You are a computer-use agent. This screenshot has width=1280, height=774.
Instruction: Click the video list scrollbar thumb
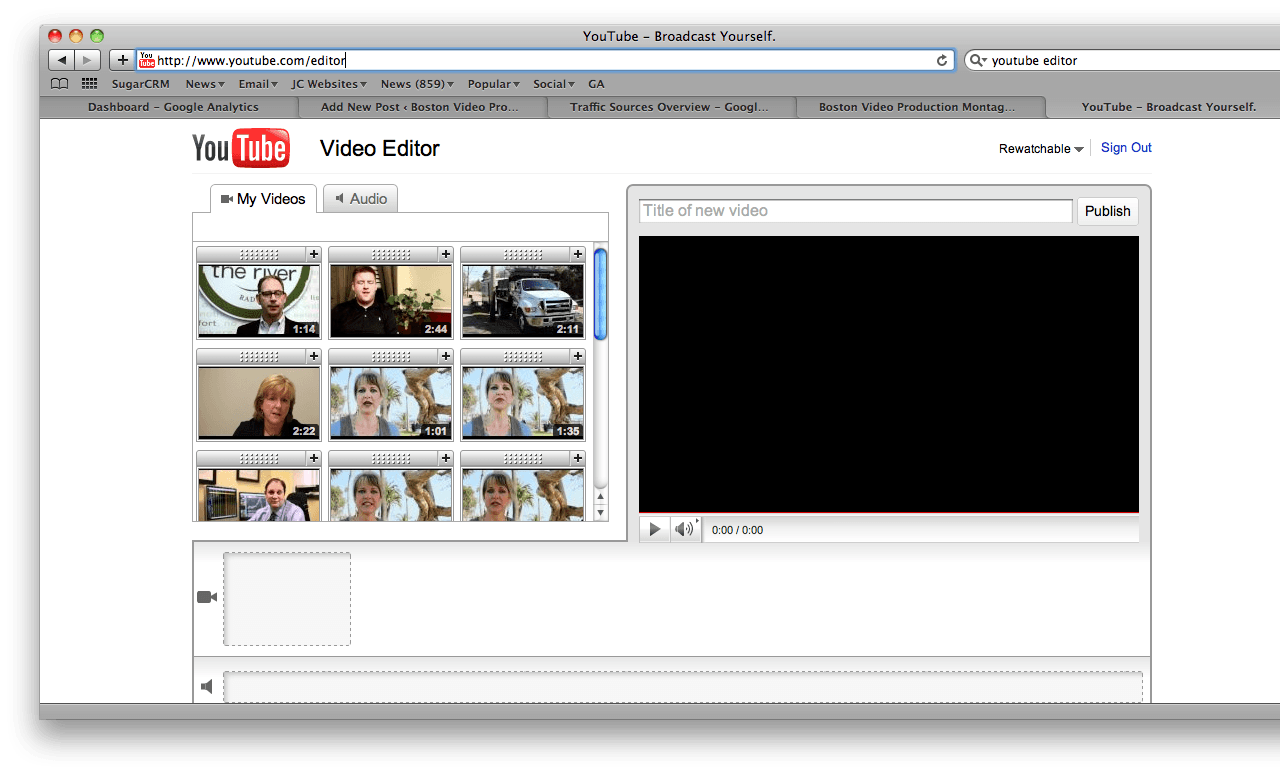tap(600, 295)
